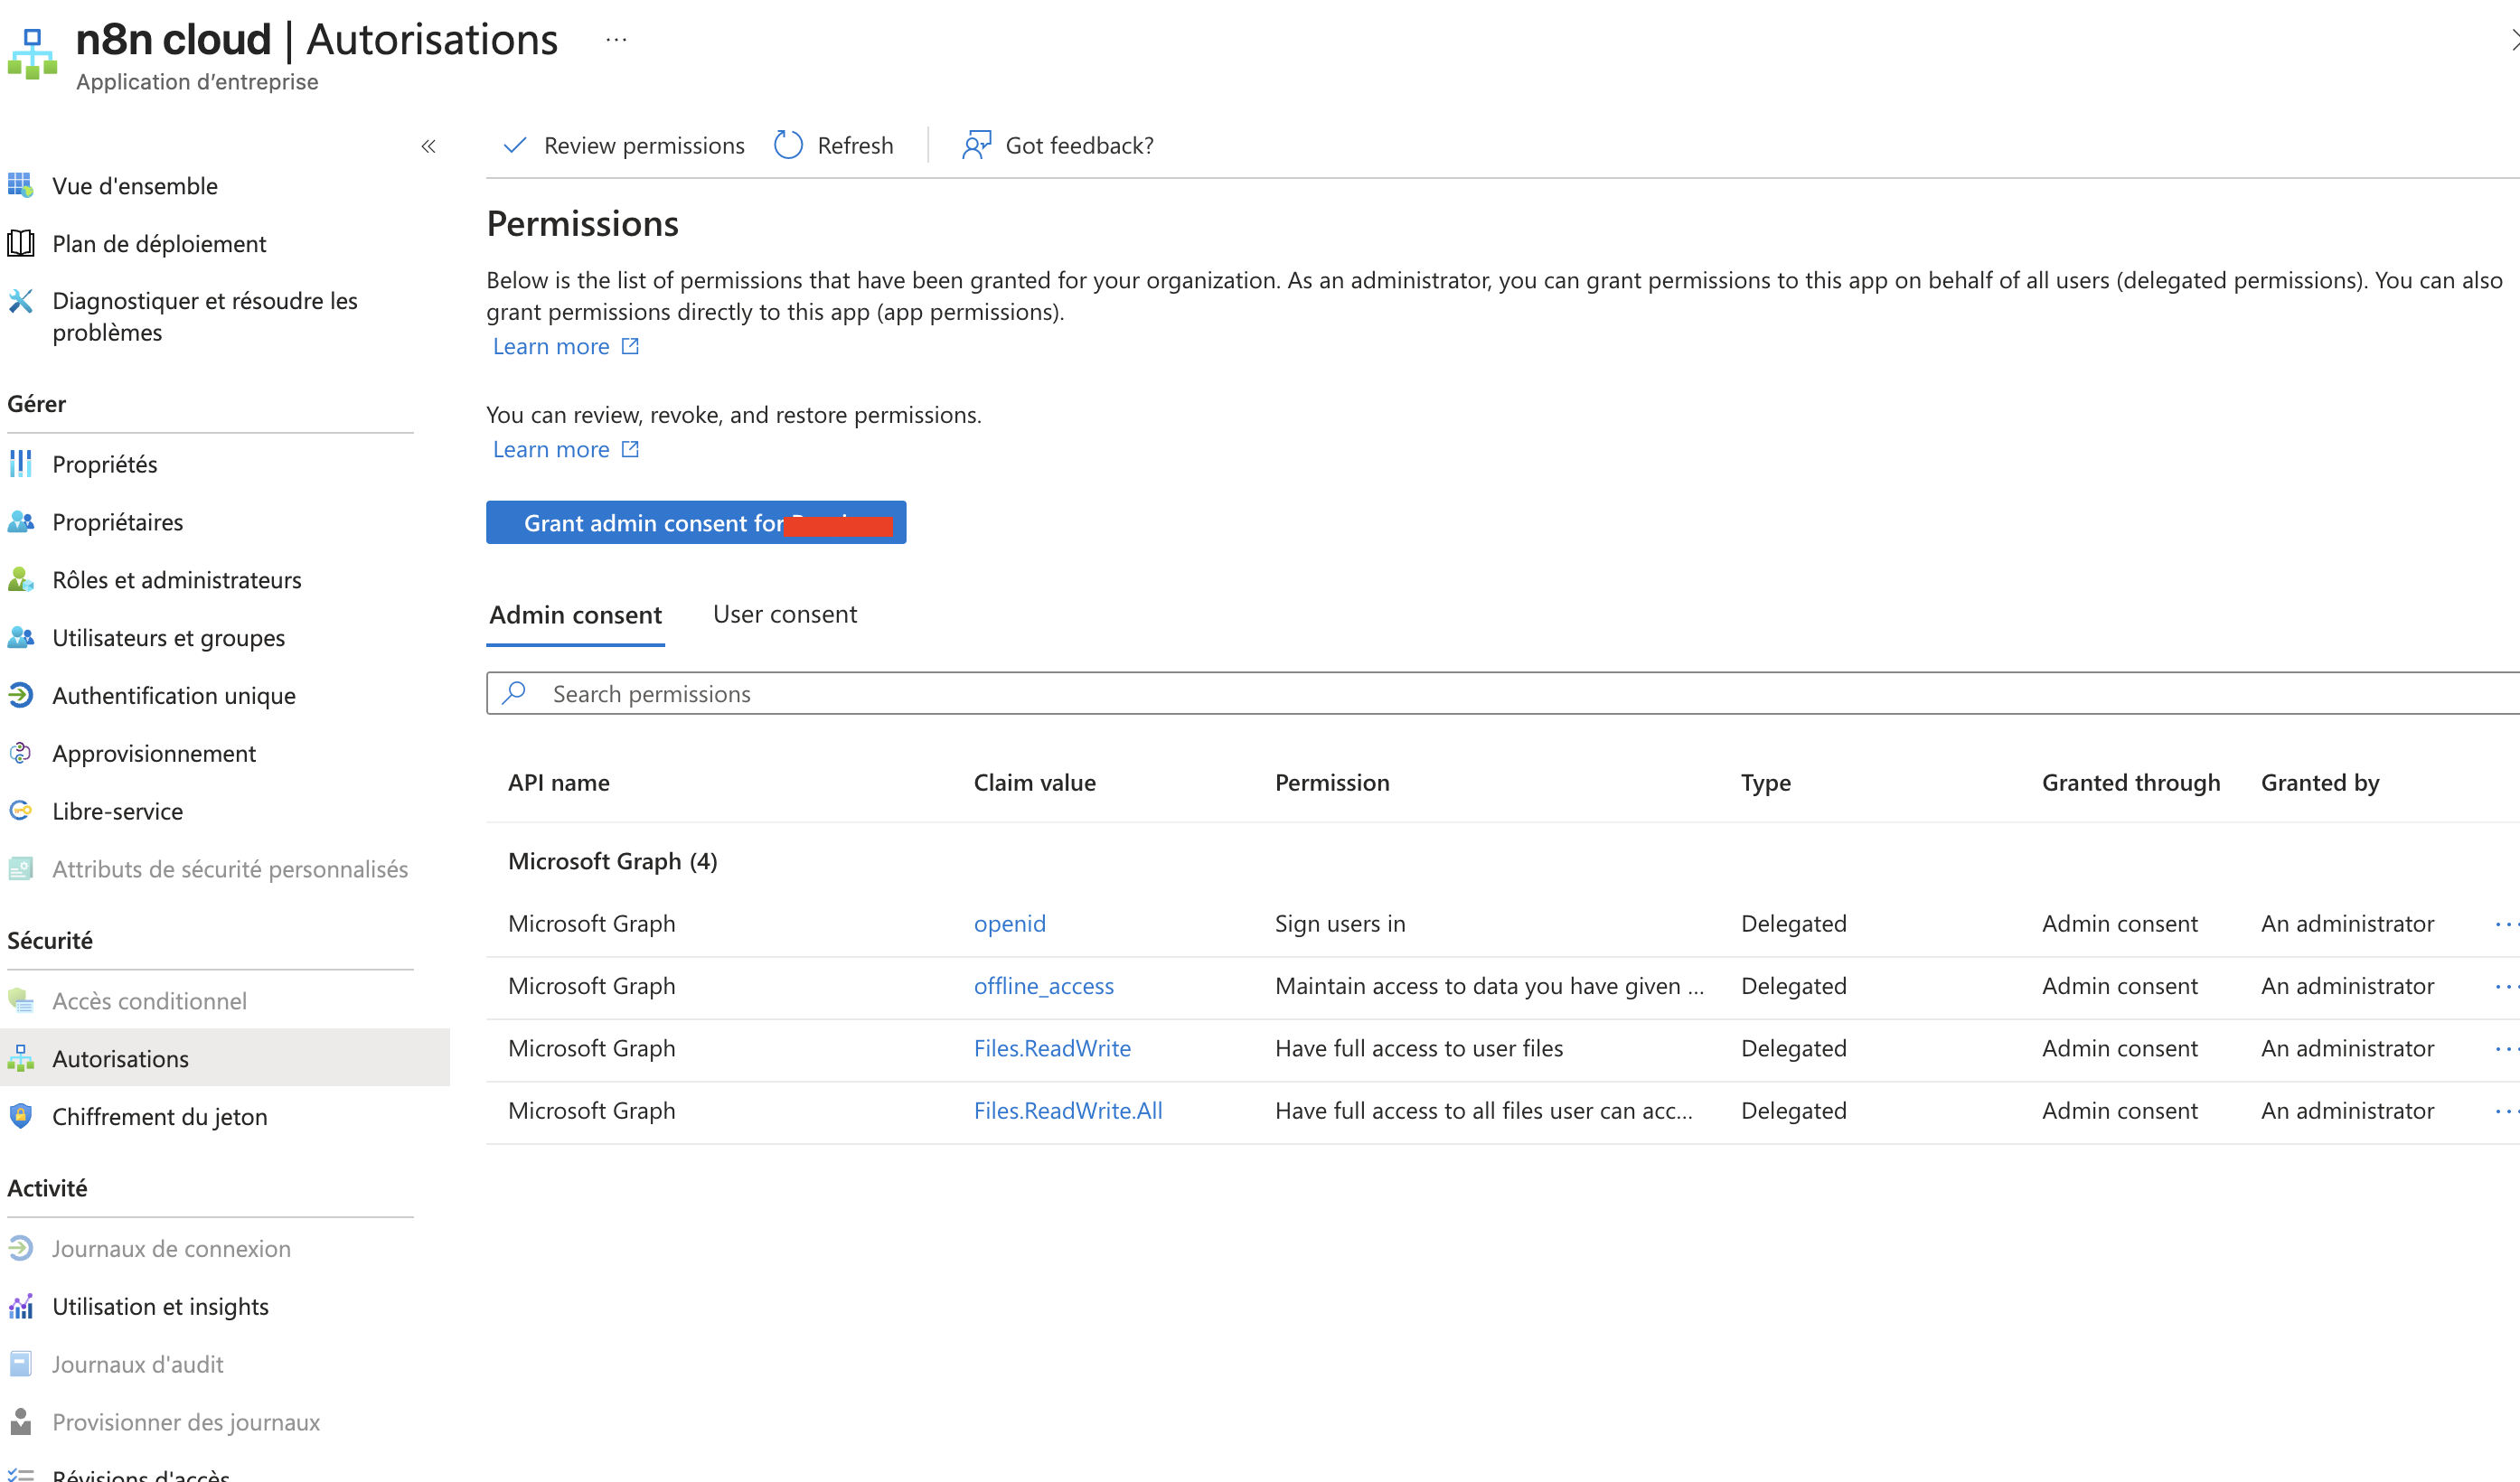Open Utilisateurs et groupes menu item

168,638
